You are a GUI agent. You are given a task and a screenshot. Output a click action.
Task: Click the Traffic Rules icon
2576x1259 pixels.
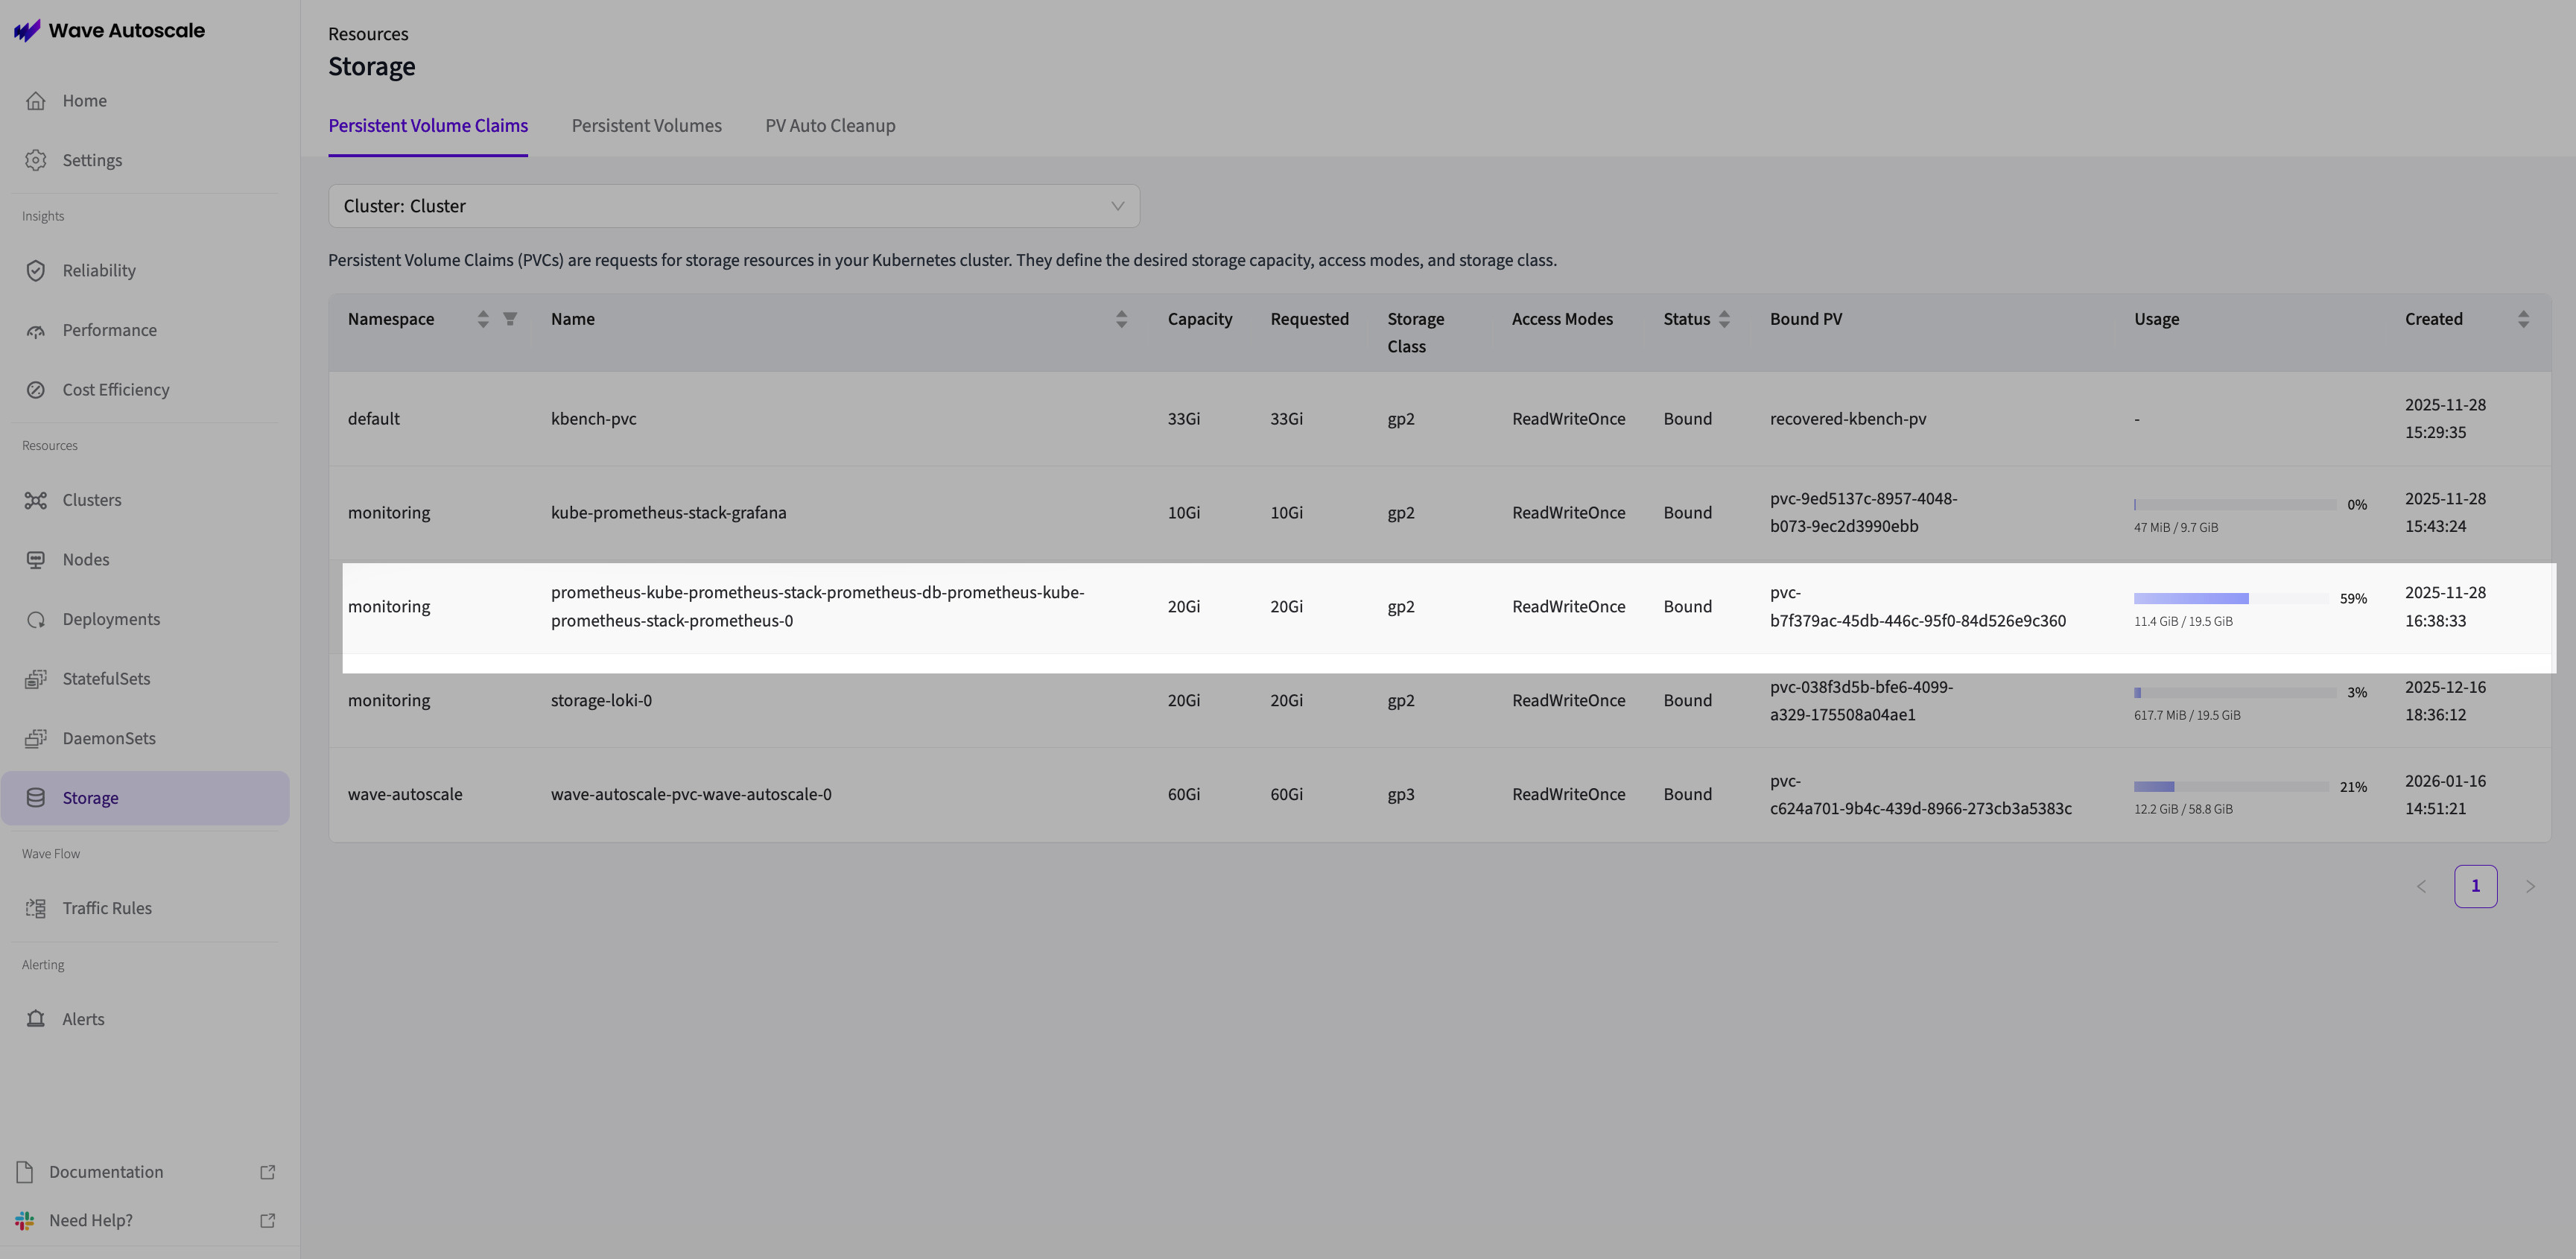(x=36, y=908)
